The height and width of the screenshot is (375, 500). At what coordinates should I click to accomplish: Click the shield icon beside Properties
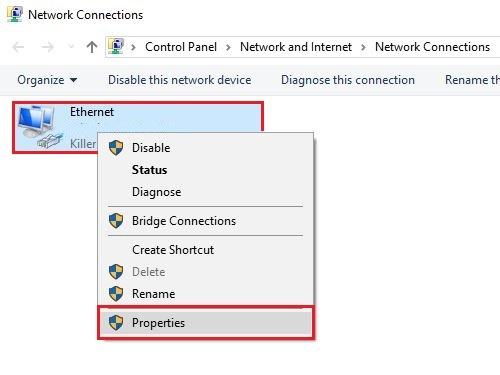116,323
